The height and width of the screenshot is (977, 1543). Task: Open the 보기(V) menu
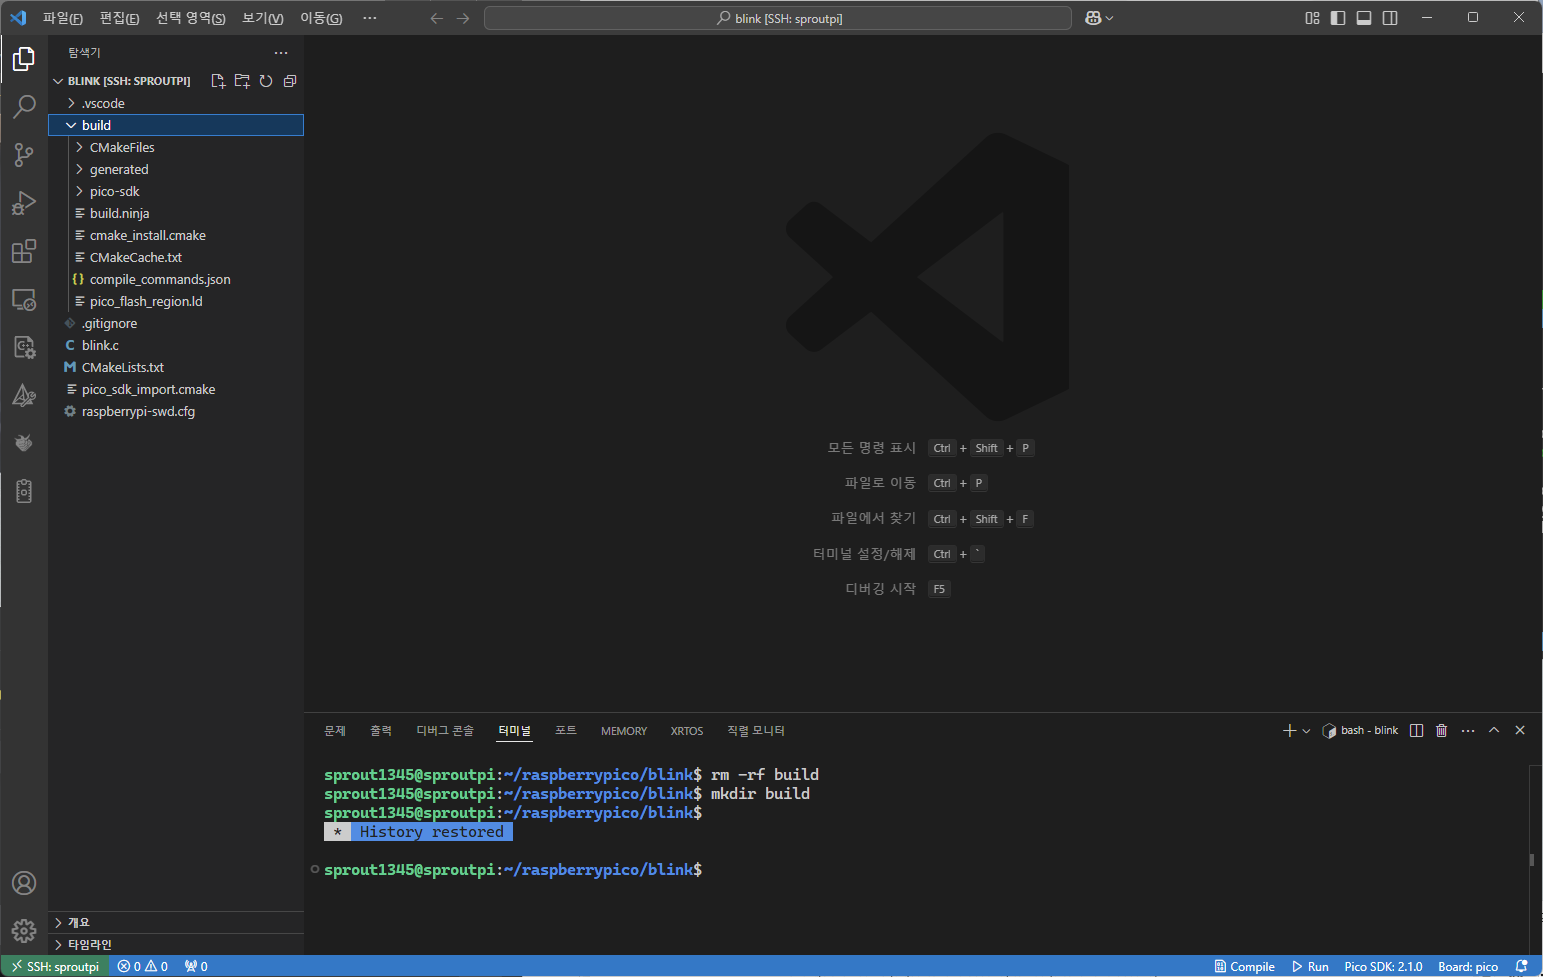pyautogui.click(x=263, y=18)
